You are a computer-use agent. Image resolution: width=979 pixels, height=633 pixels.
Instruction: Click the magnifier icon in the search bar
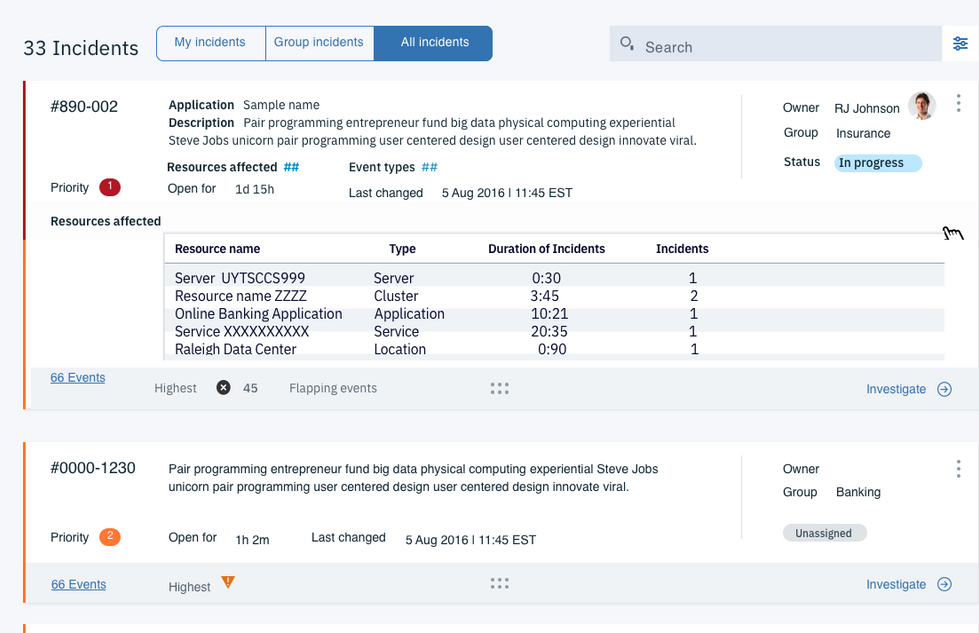tap(627, 44)
